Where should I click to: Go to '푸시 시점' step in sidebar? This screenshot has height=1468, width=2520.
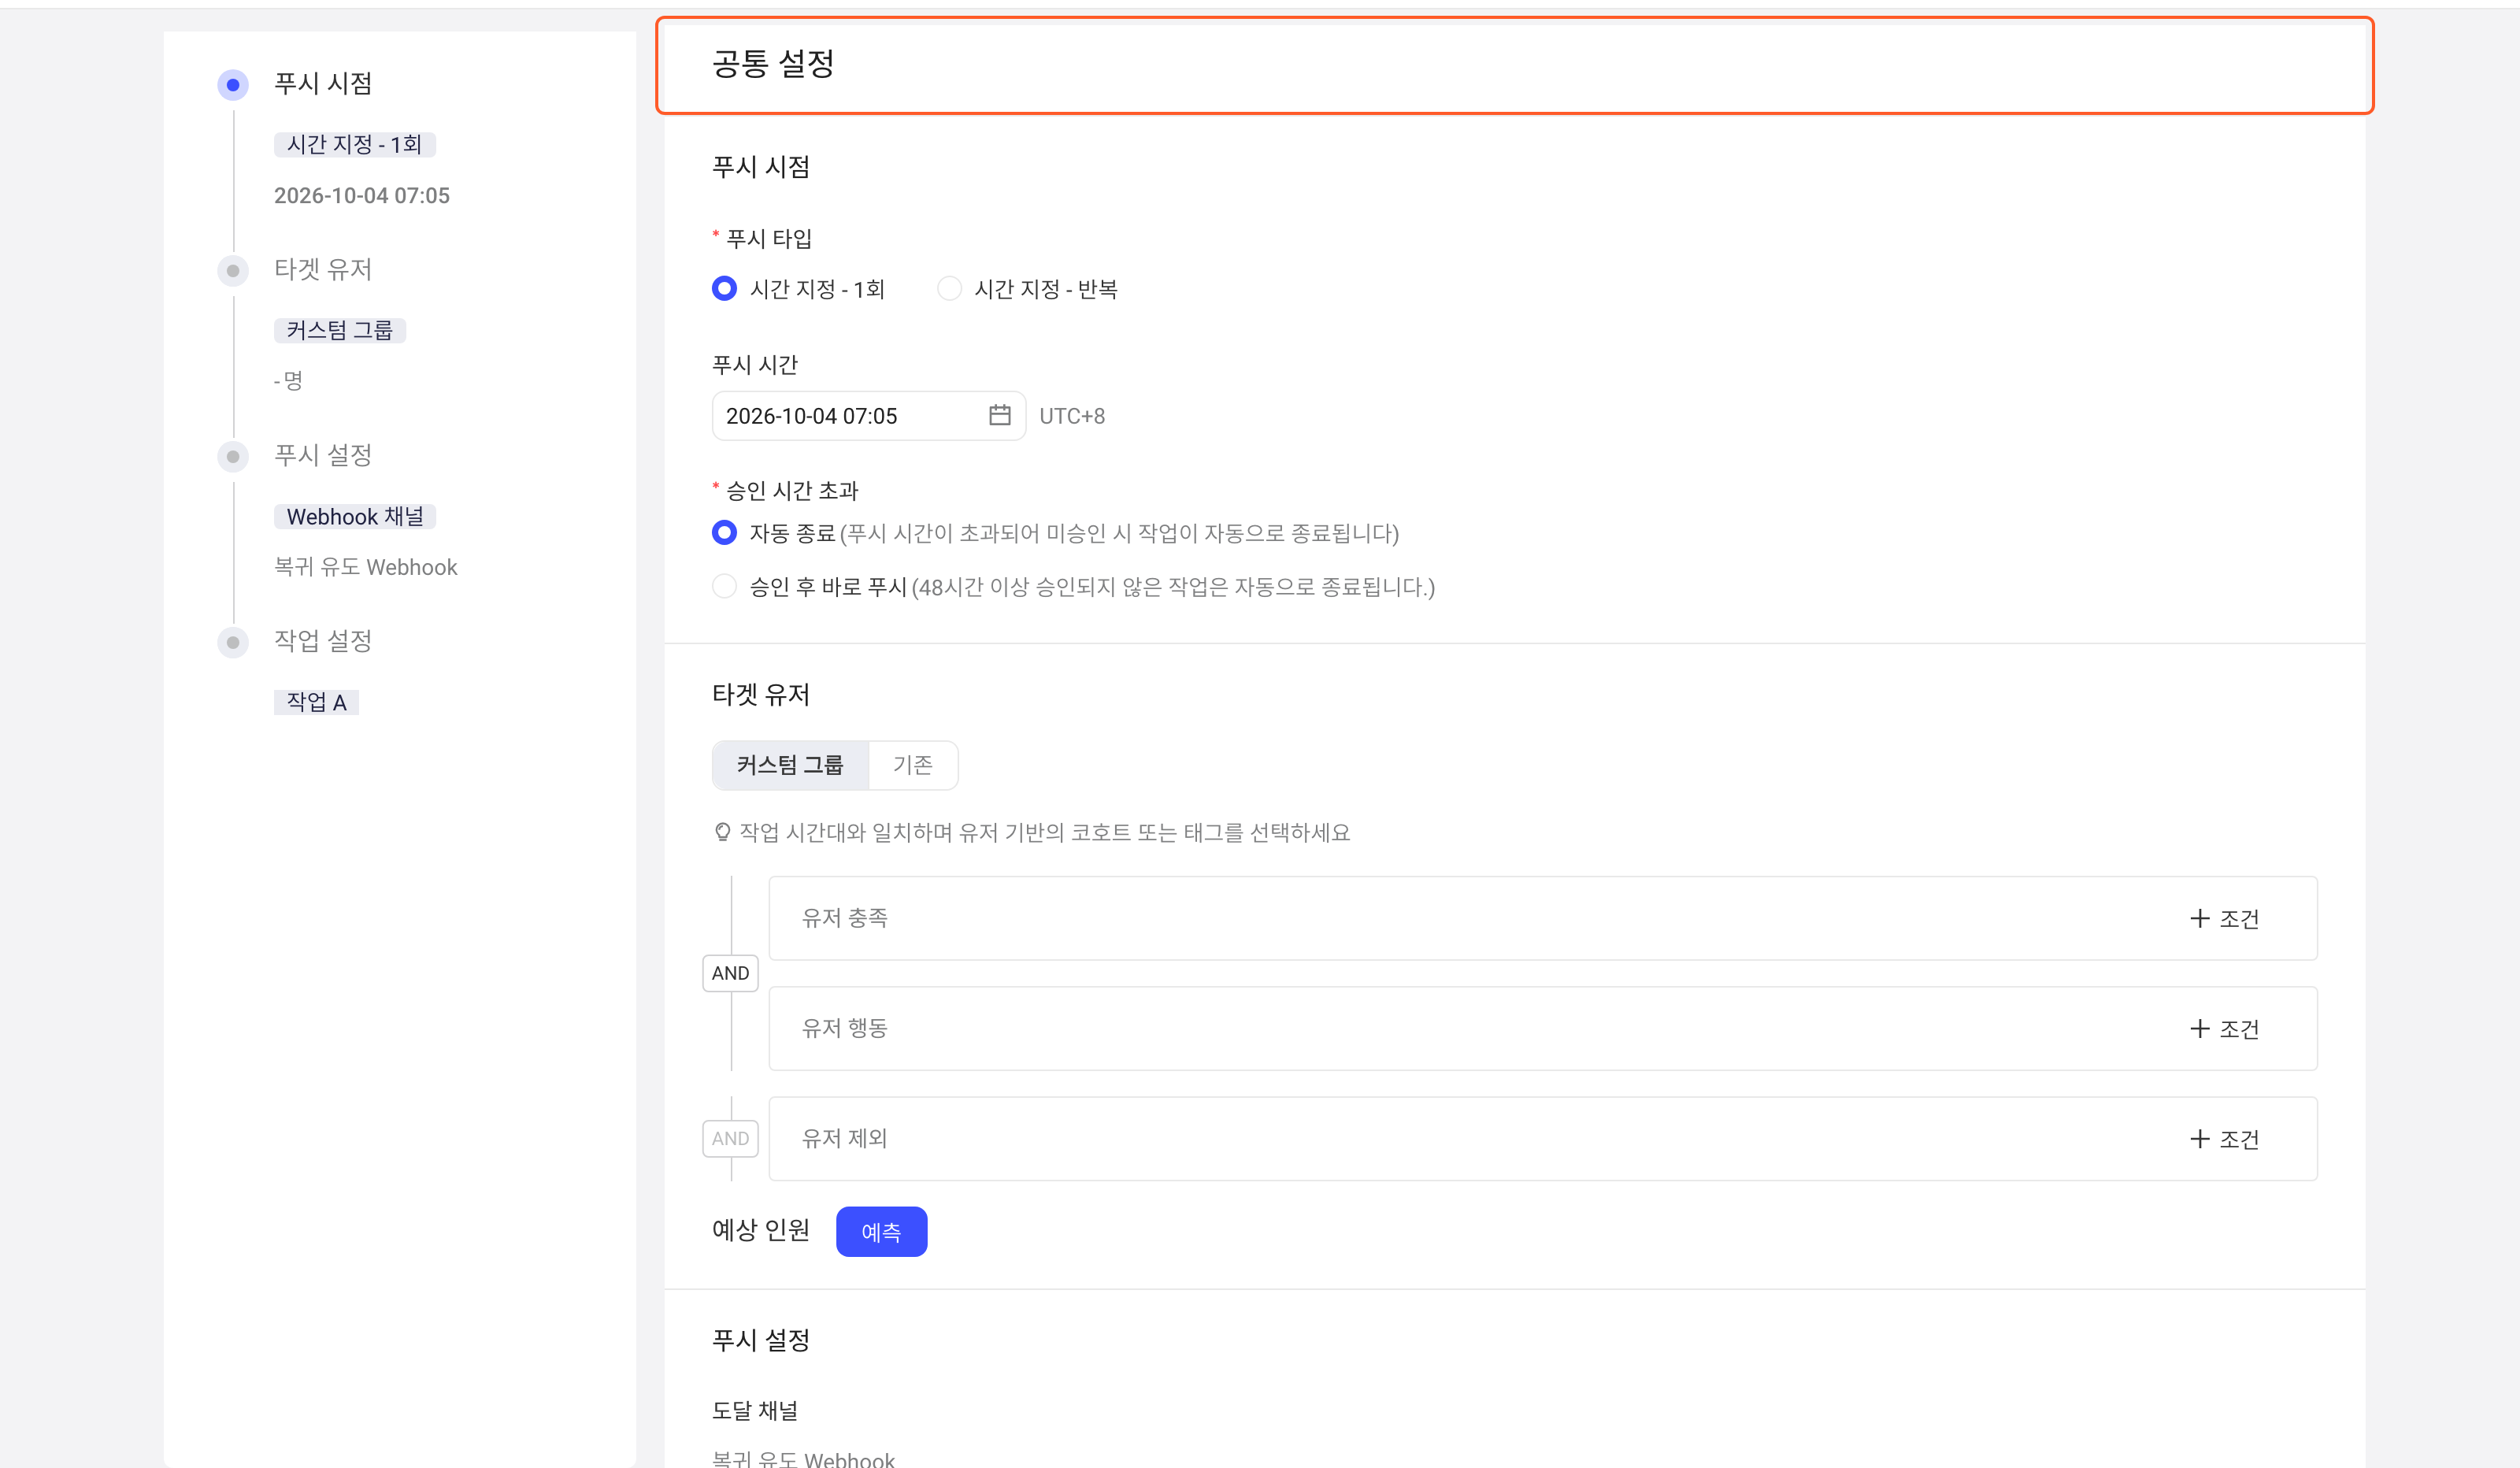point(323,84)
